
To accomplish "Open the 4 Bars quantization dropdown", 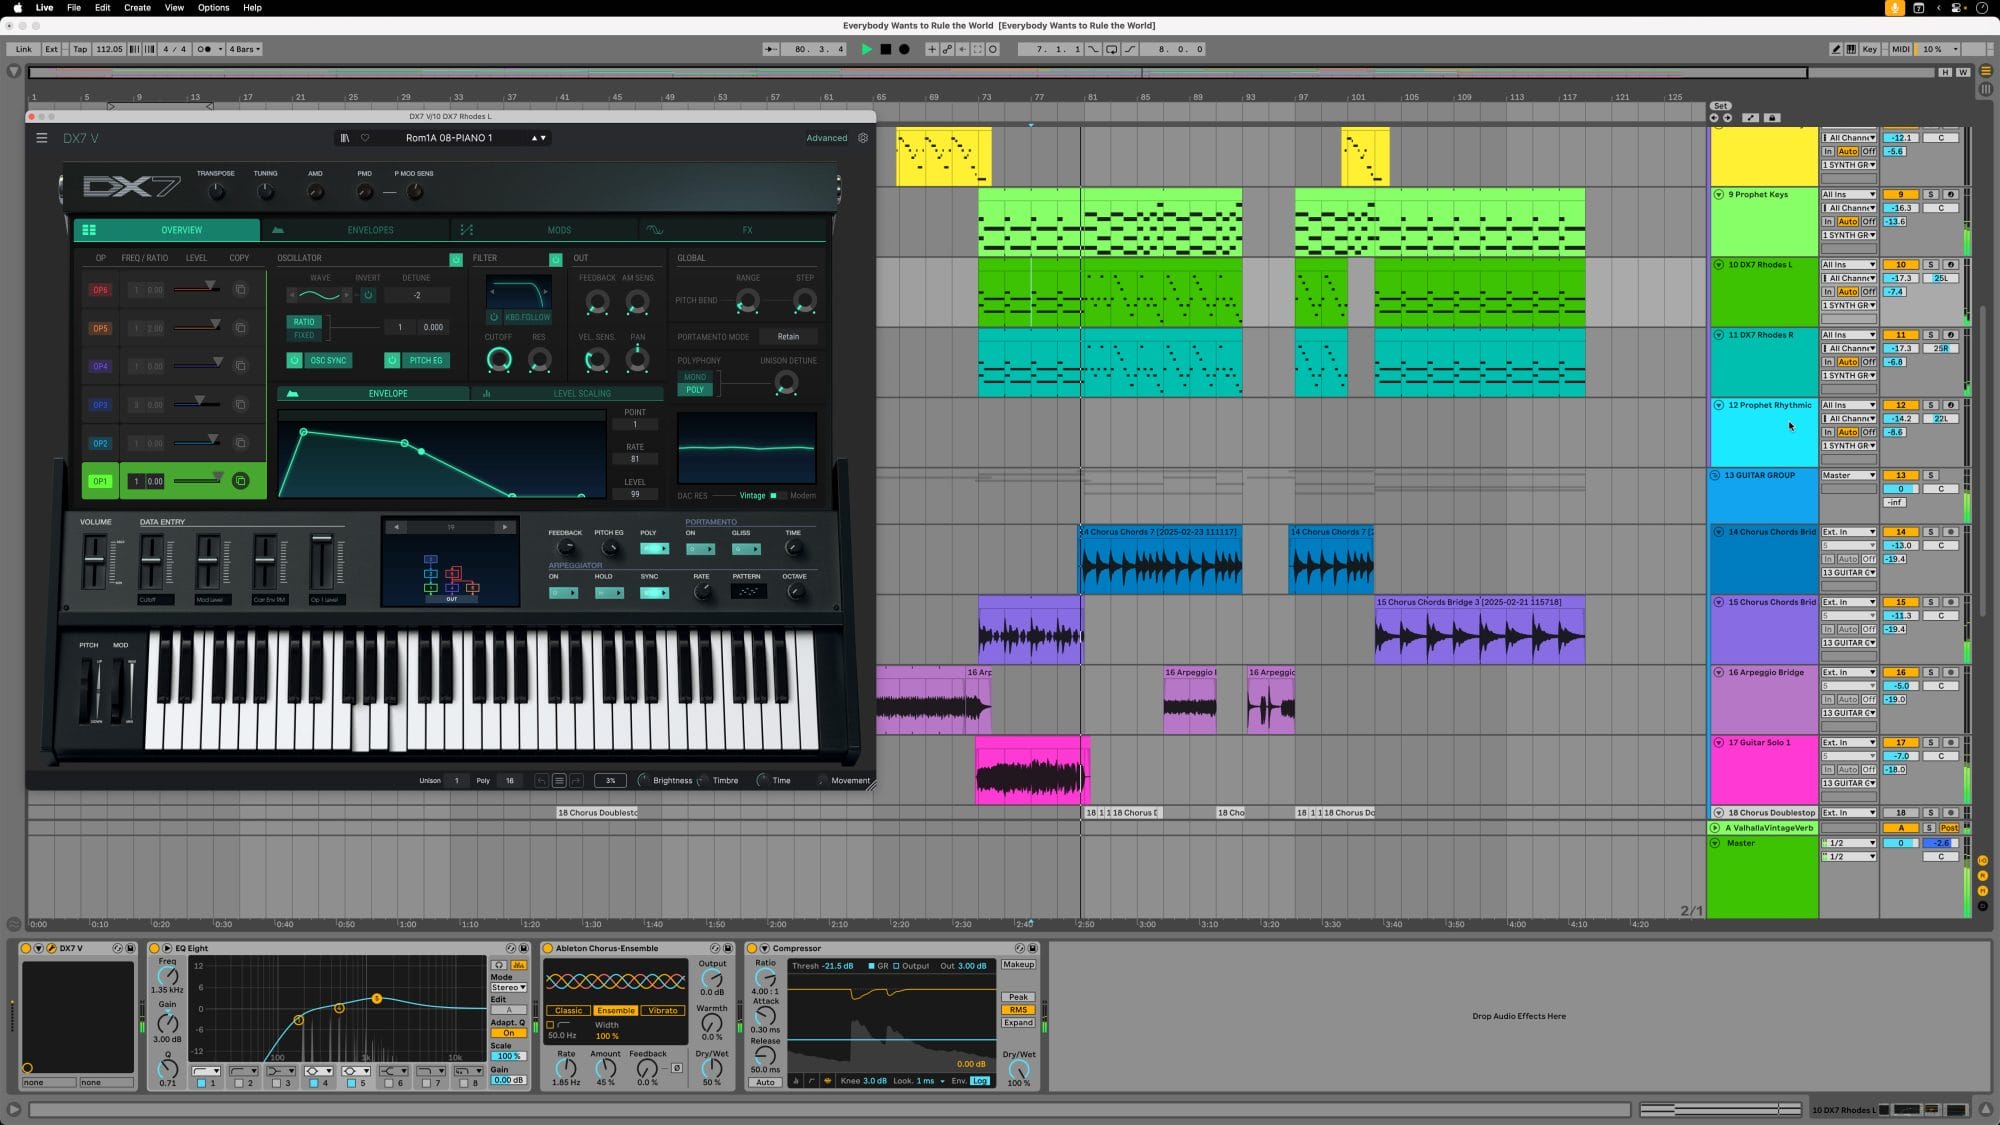I will pyautogui.click(x=244, y=49).
